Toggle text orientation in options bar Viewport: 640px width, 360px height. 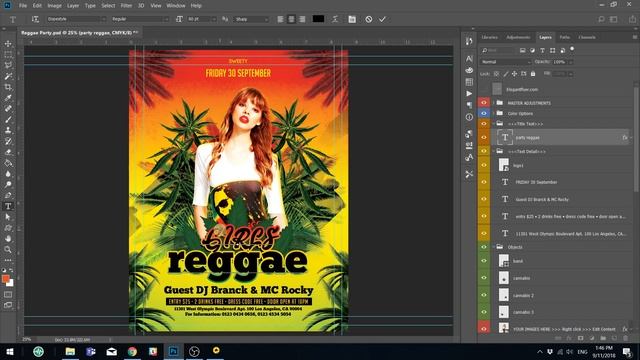coord(35,19)
